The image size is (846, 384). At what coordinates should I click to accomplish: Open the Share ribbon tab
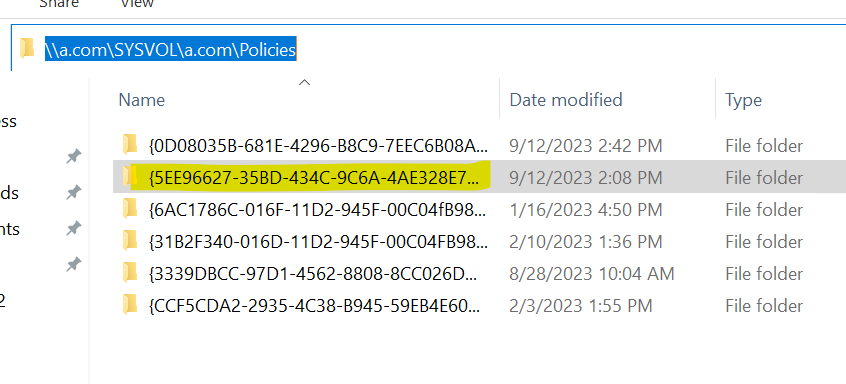pyautogui.click(x=59, y=4)
